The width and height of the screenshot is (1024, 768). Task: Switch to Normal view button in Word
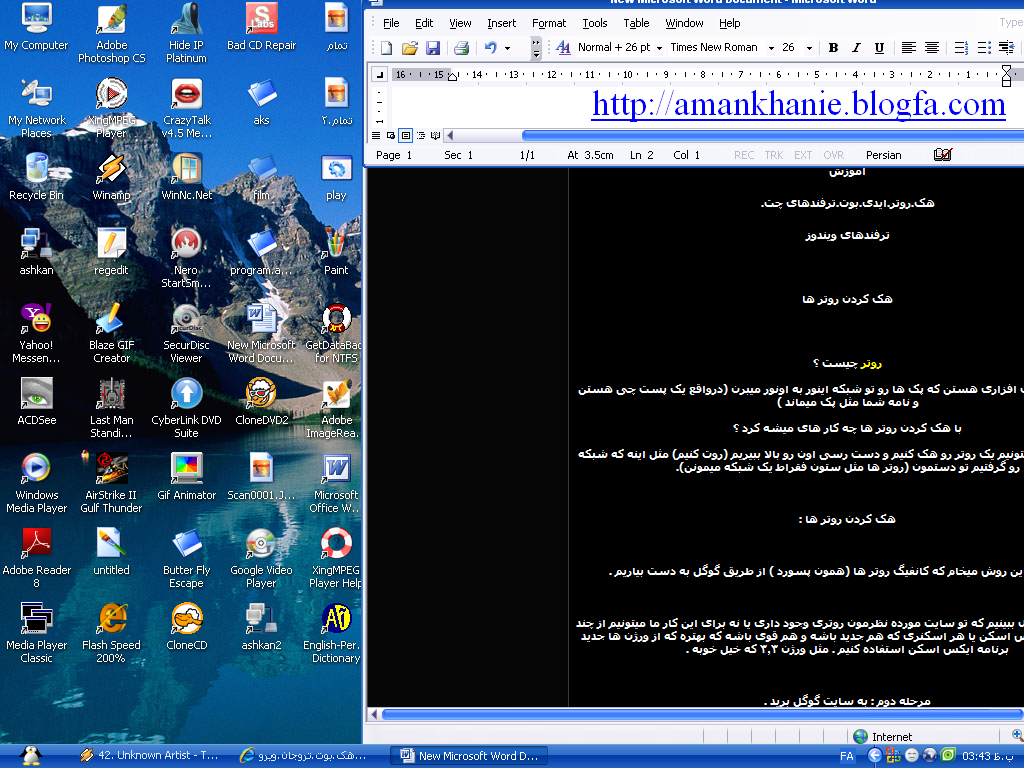[x=376, y=135]
